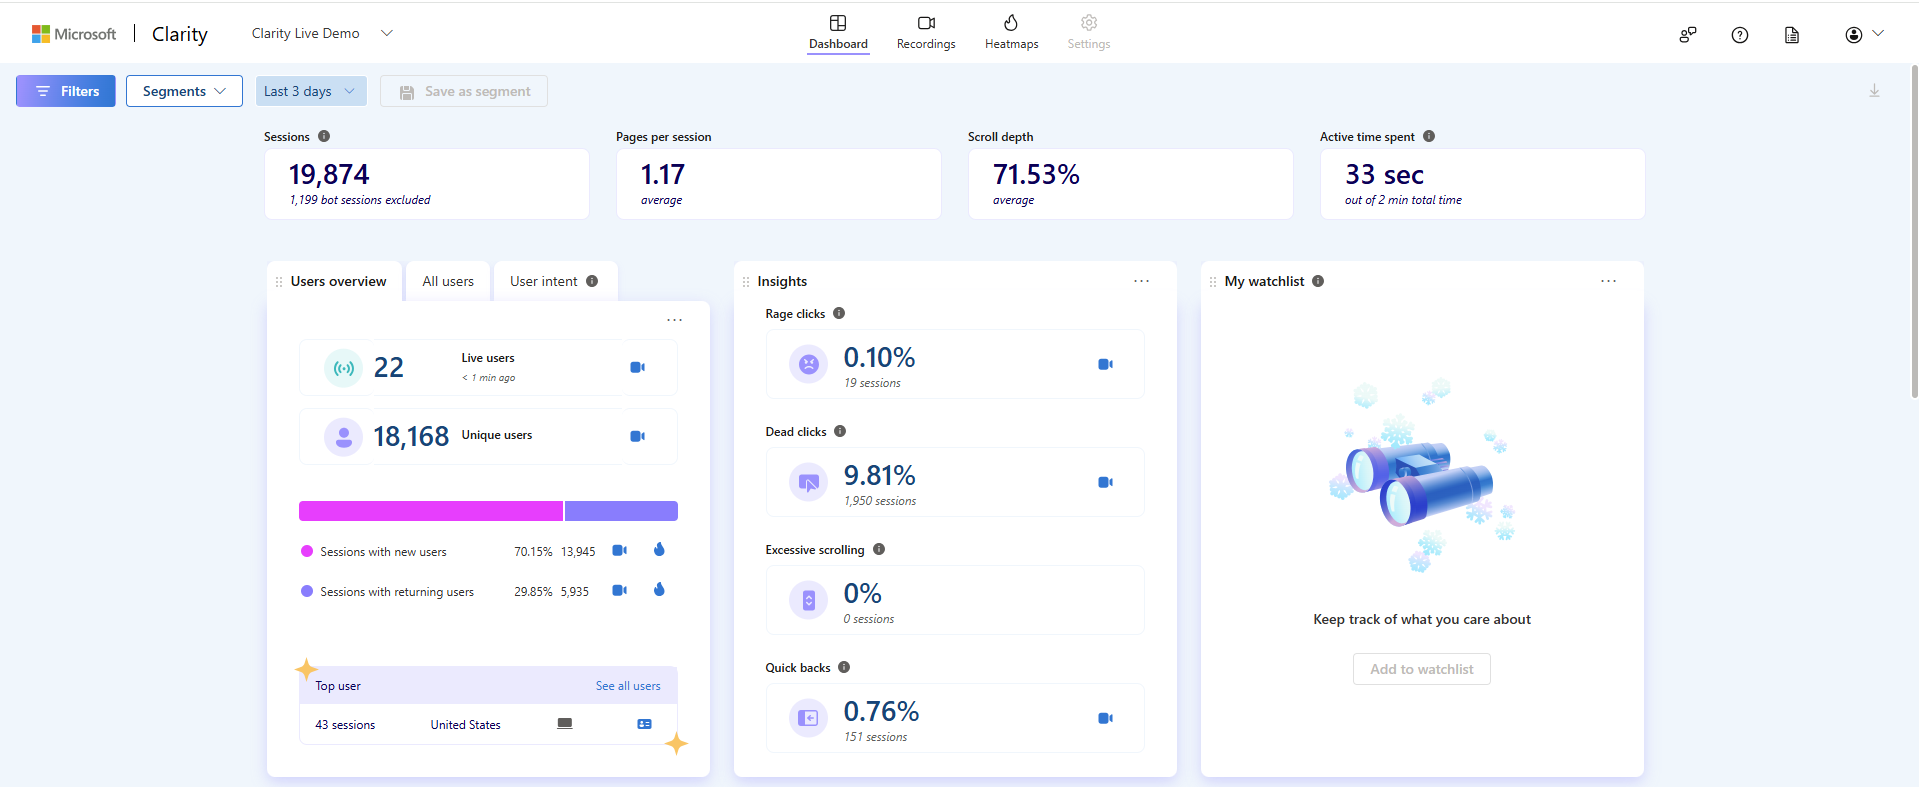The height and width of the screenshot is (787, 1919).
Task: Open the All users tab
Action: [447, 281]
